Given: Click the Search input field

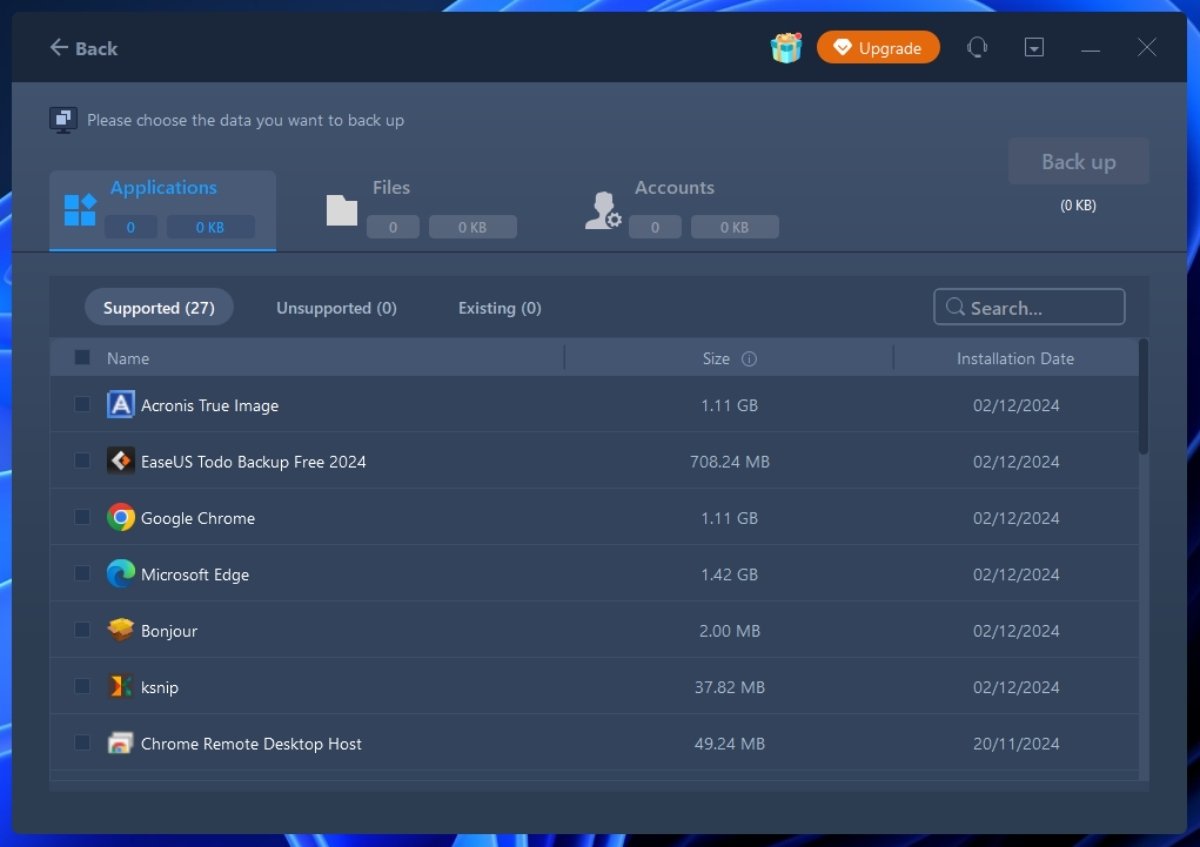Looking at the screenshot, I should [1029, 307].
